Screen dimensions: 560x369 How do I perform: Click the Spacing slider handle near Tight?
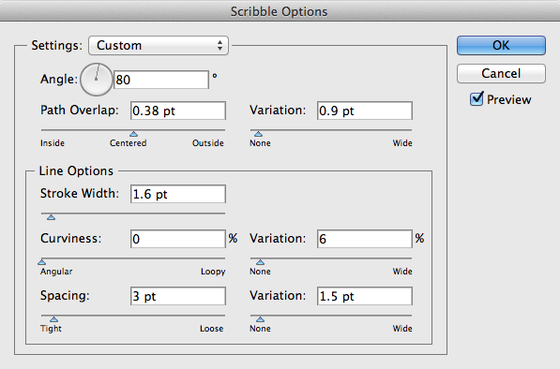point(54,319)
